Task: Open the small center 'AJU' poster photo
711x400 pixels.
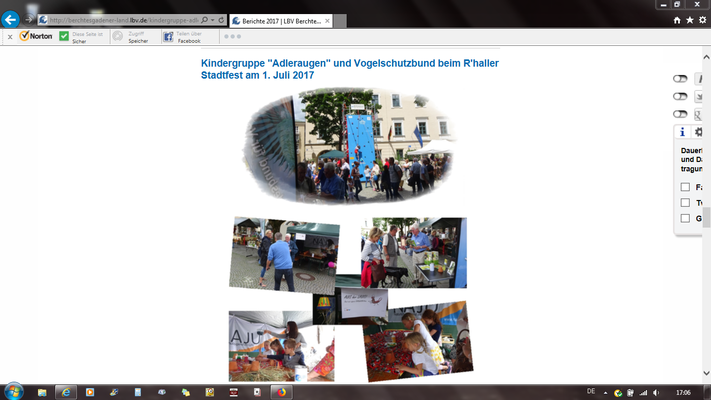Action: pyautogui.click(x=350, y=306)
